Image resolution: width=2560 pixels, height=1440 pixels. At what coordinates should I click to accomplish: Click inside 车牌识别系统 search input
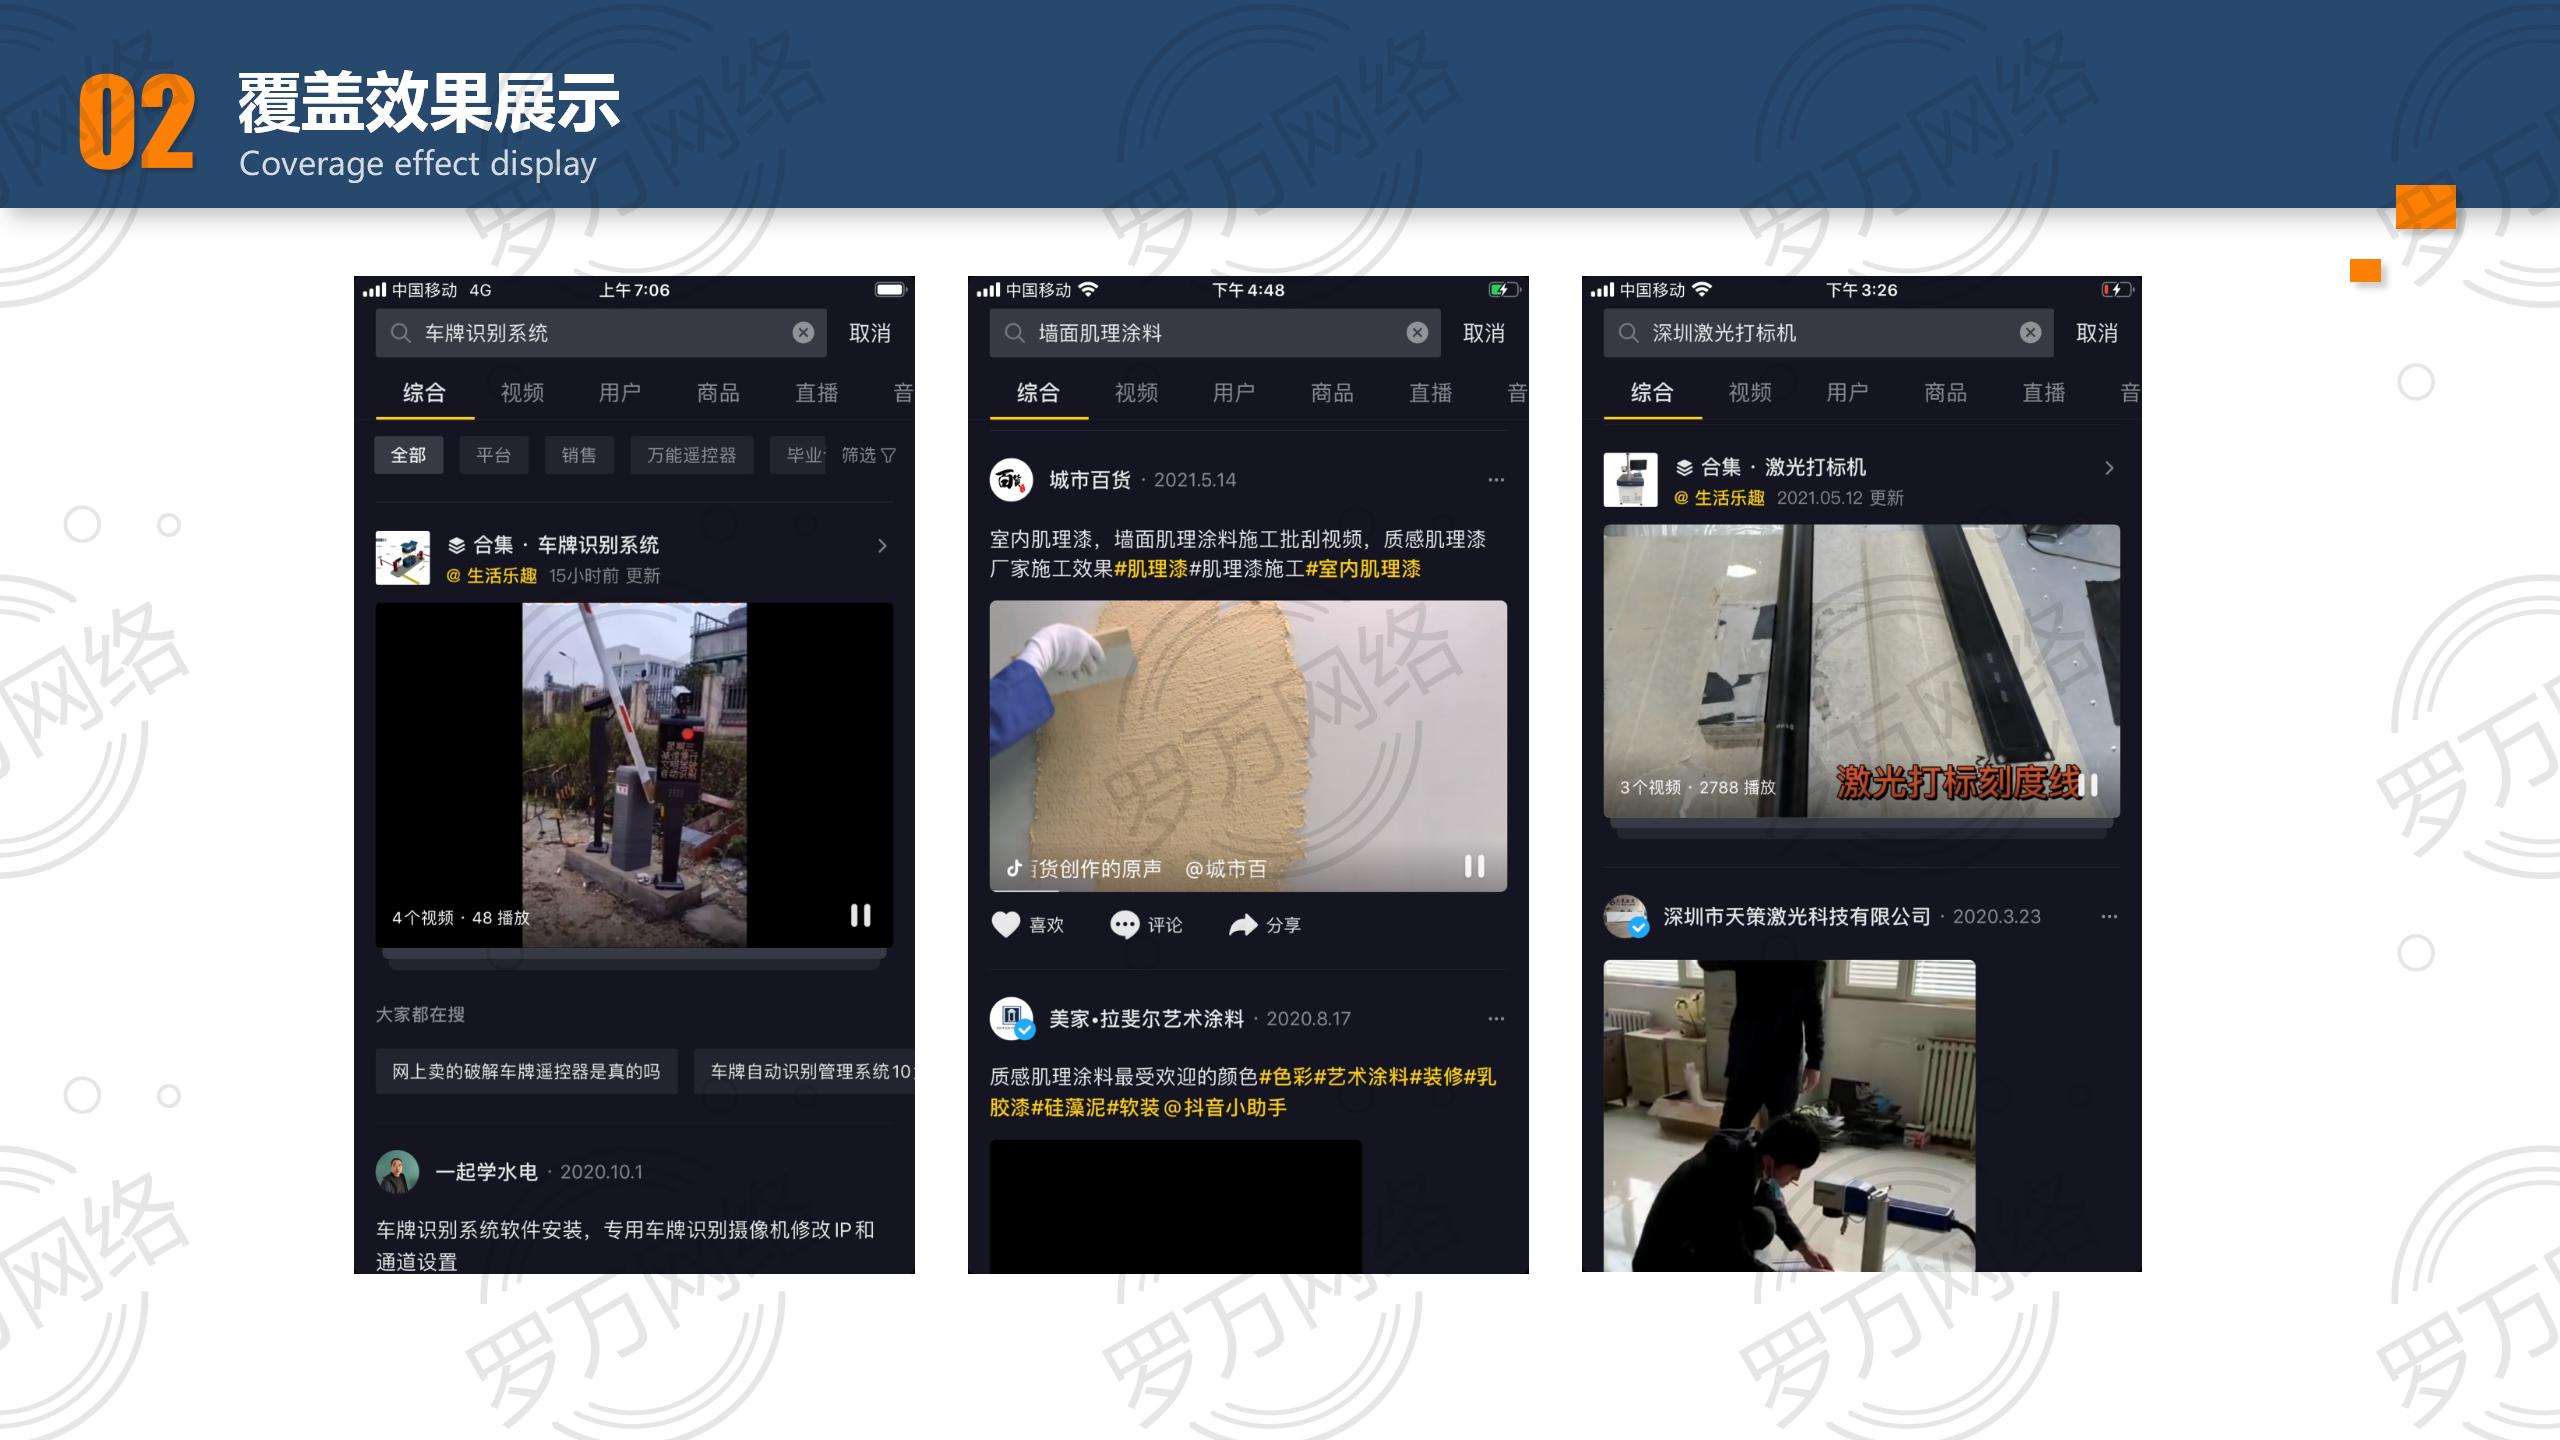(x=601, y=333)
